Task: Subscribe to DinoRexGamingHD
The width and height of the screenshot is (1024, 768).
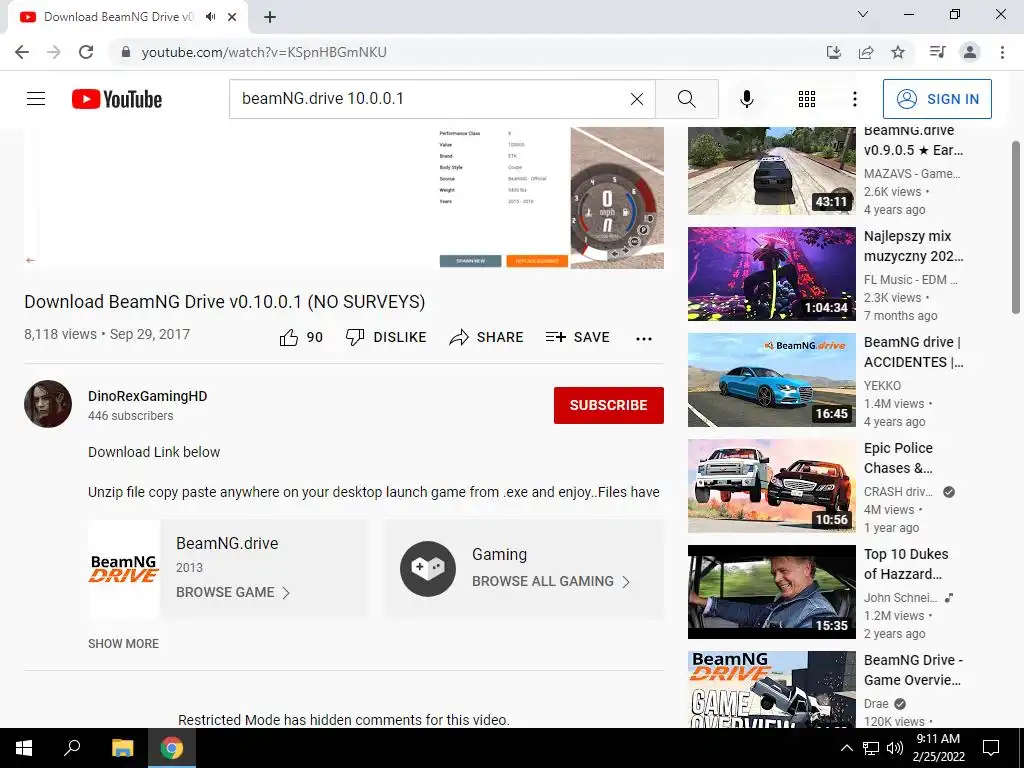Action: [x=609, y=405]
